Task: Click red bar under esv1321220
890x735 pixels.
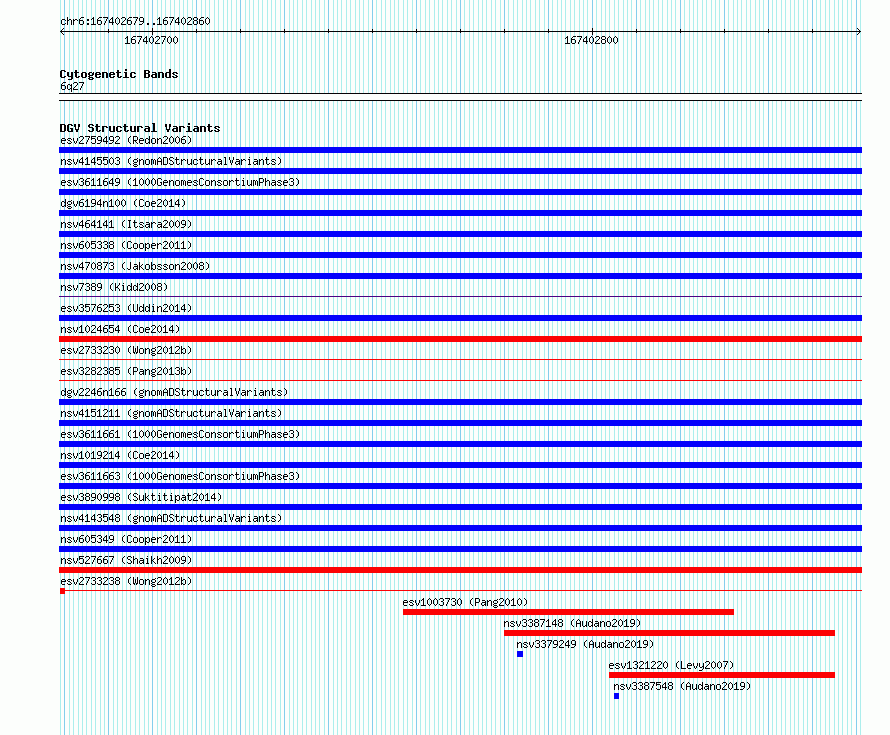Action: [722, 675]
